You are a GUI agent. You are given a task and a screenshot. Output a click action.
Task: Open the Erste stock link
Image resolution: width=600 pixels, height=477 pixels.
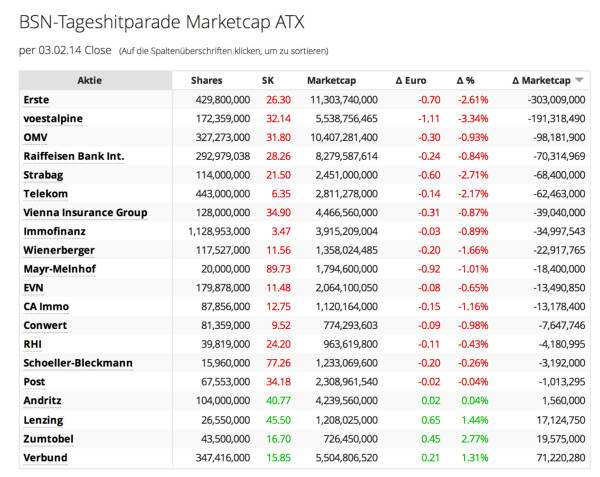(x=36, y=100)
